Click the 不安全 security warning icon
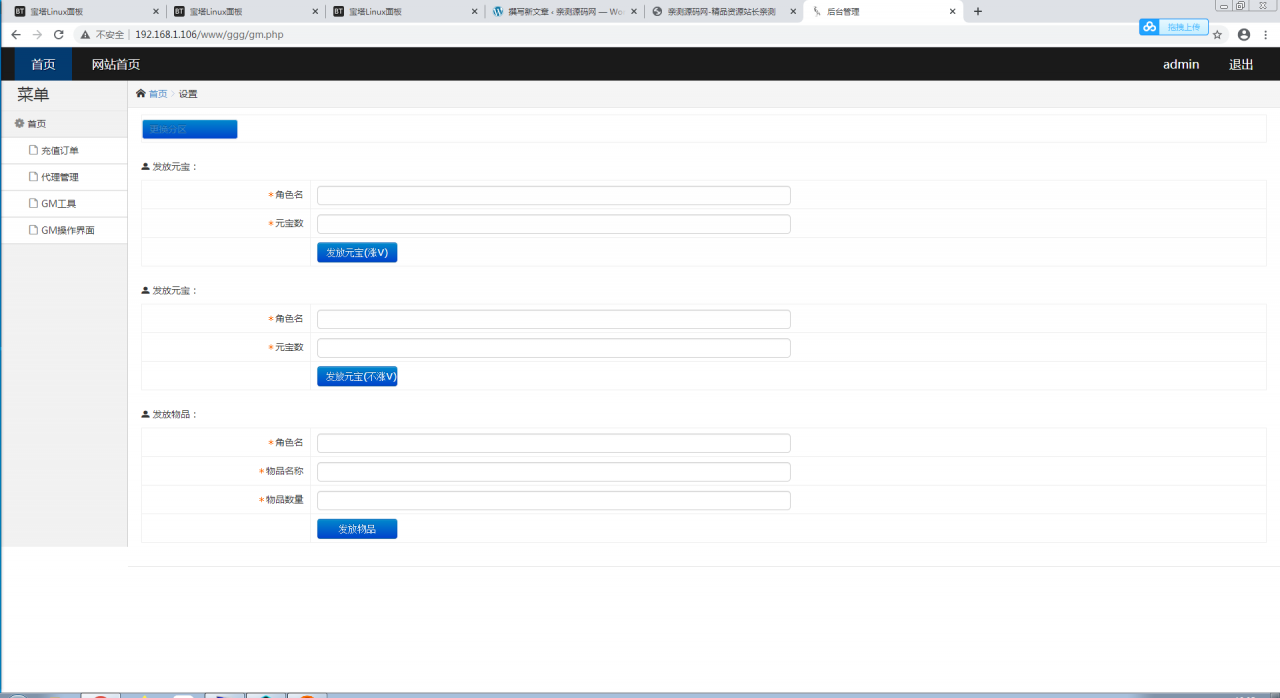Screen dimensions: 1280x698 tap(86, 34)
